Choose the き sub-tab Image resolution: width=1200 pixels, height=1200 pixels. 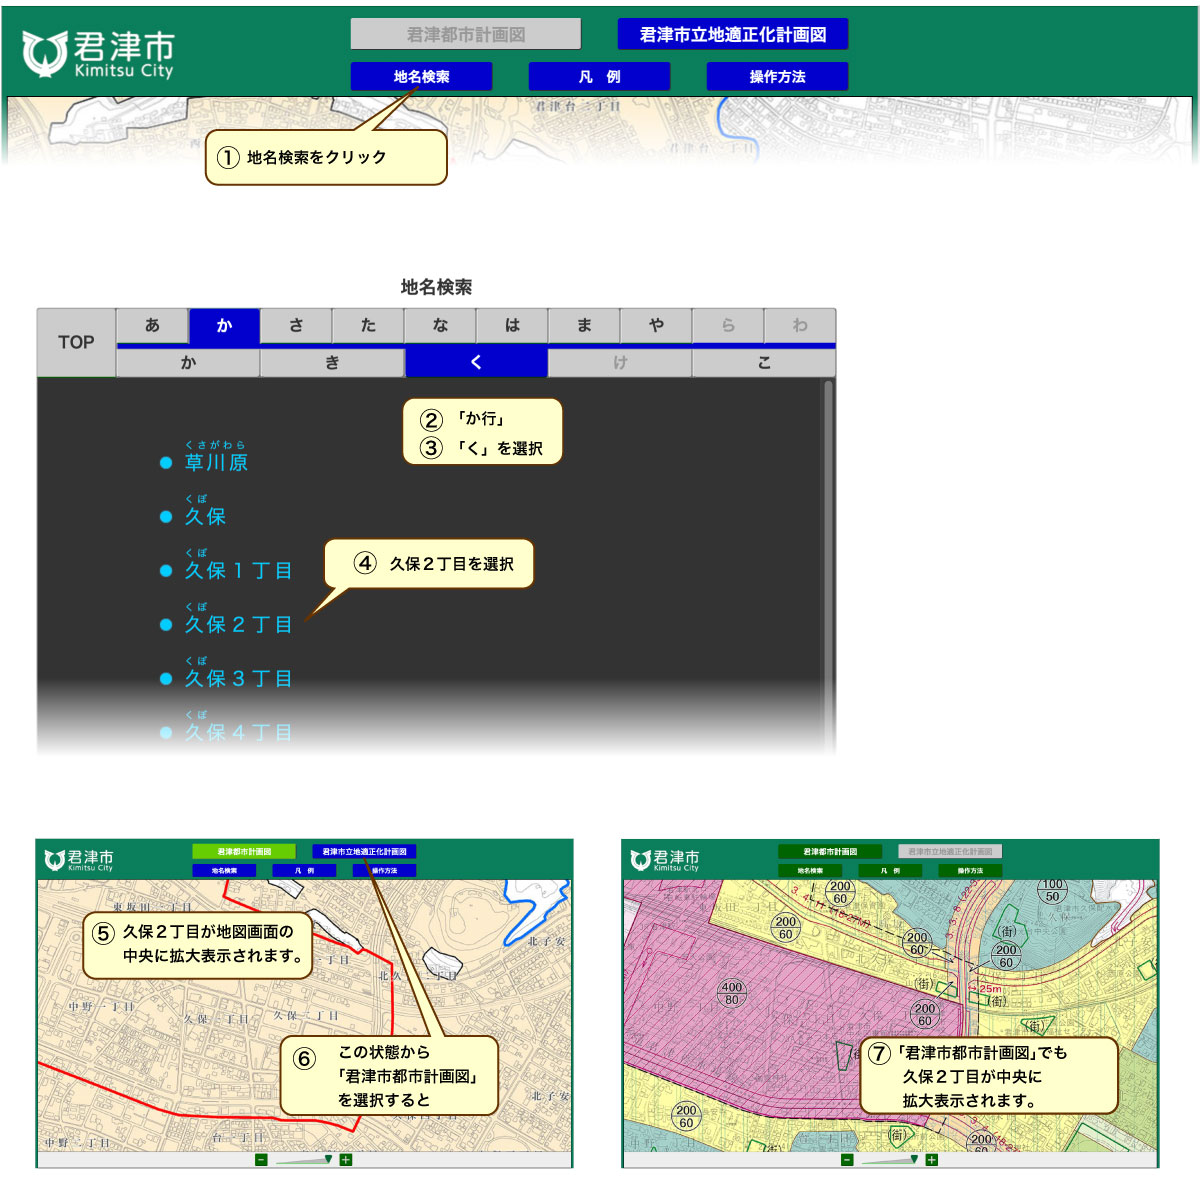click(x=332, y=363)
